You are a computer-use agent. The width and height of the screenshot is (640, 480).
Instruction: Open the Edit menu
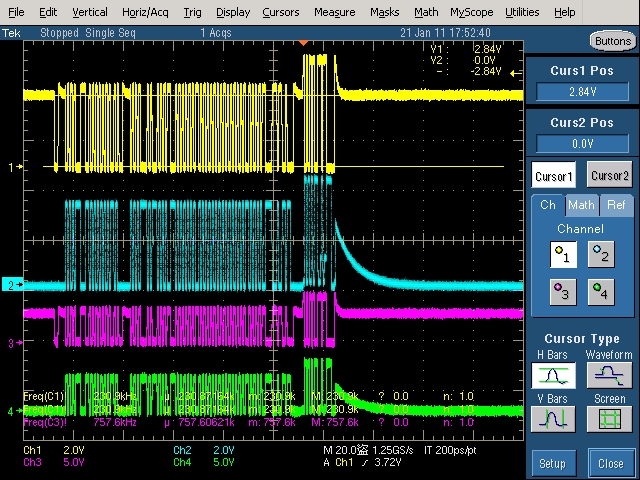48,12
